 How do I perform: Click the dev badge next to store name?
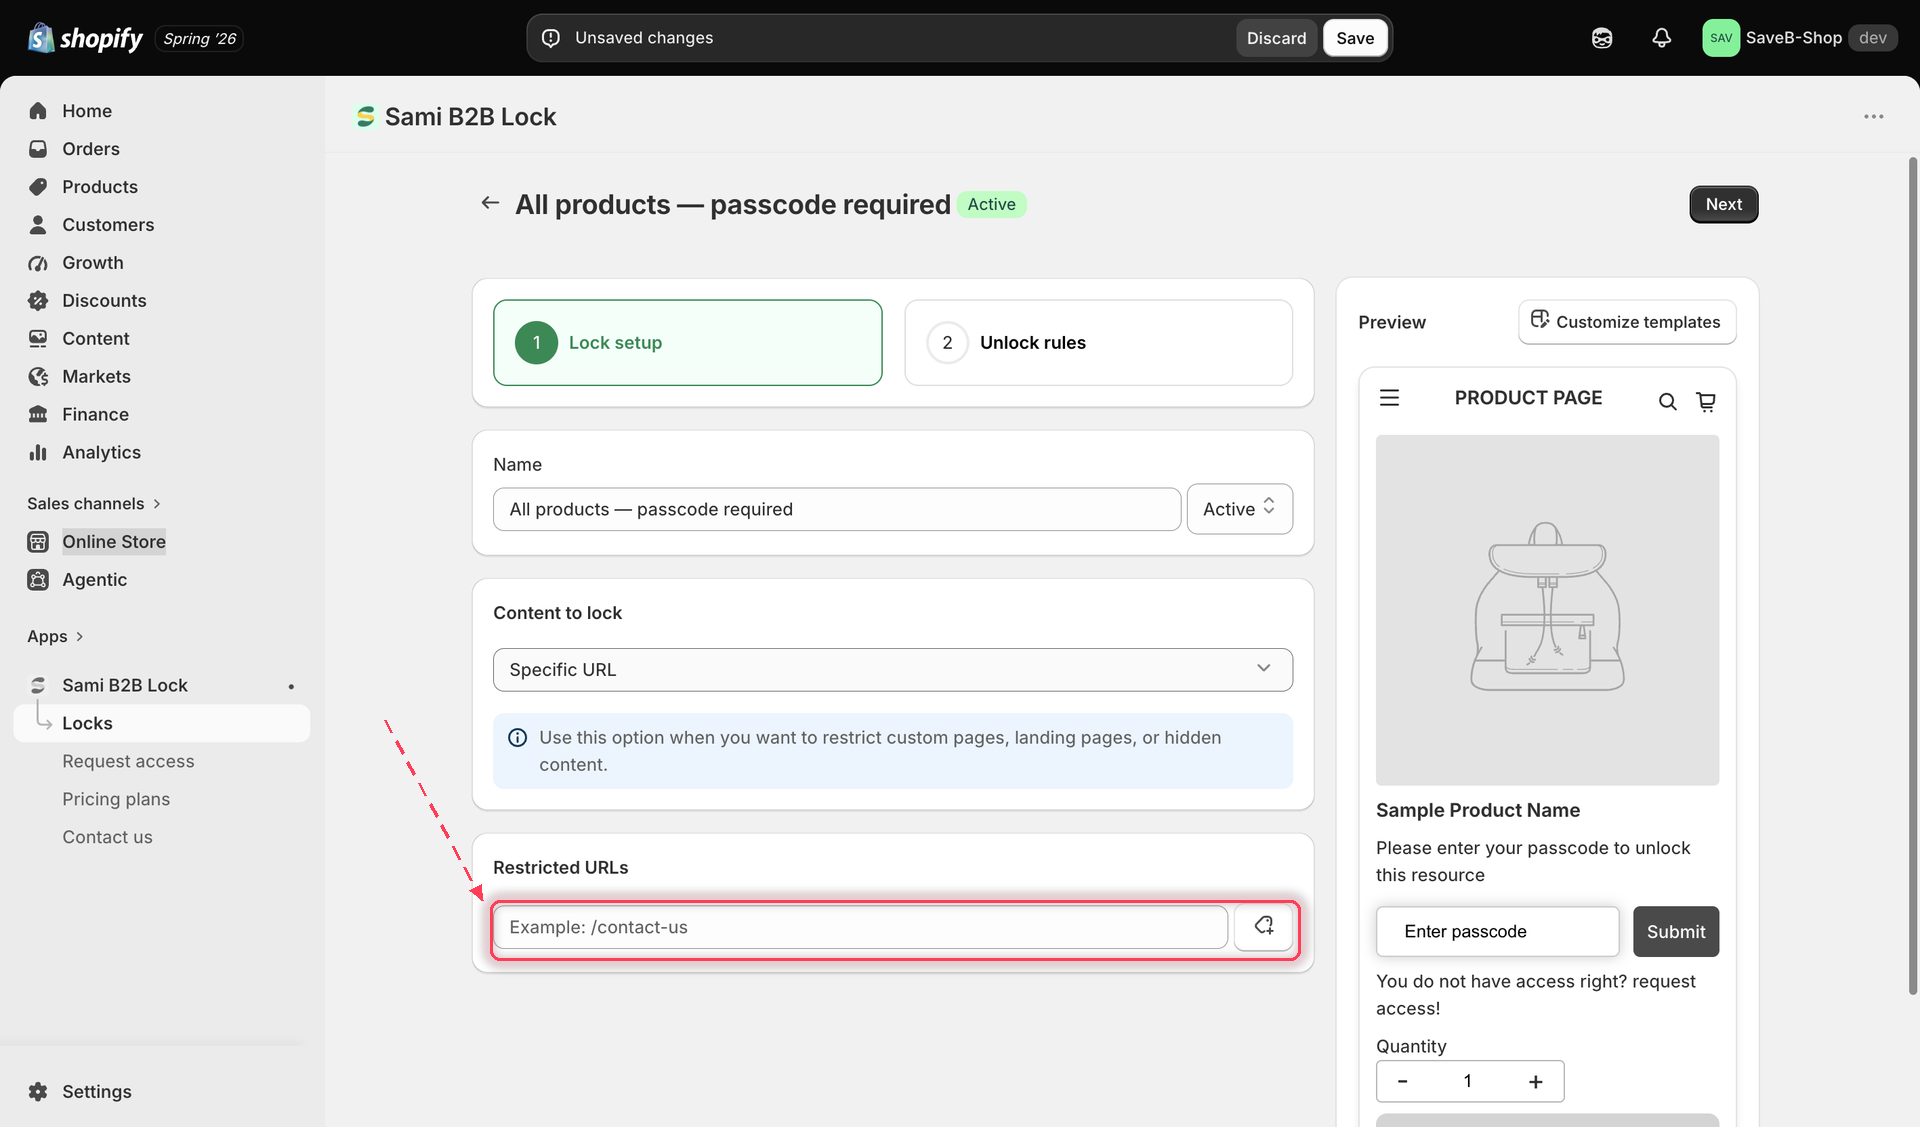pos(1872,38)
